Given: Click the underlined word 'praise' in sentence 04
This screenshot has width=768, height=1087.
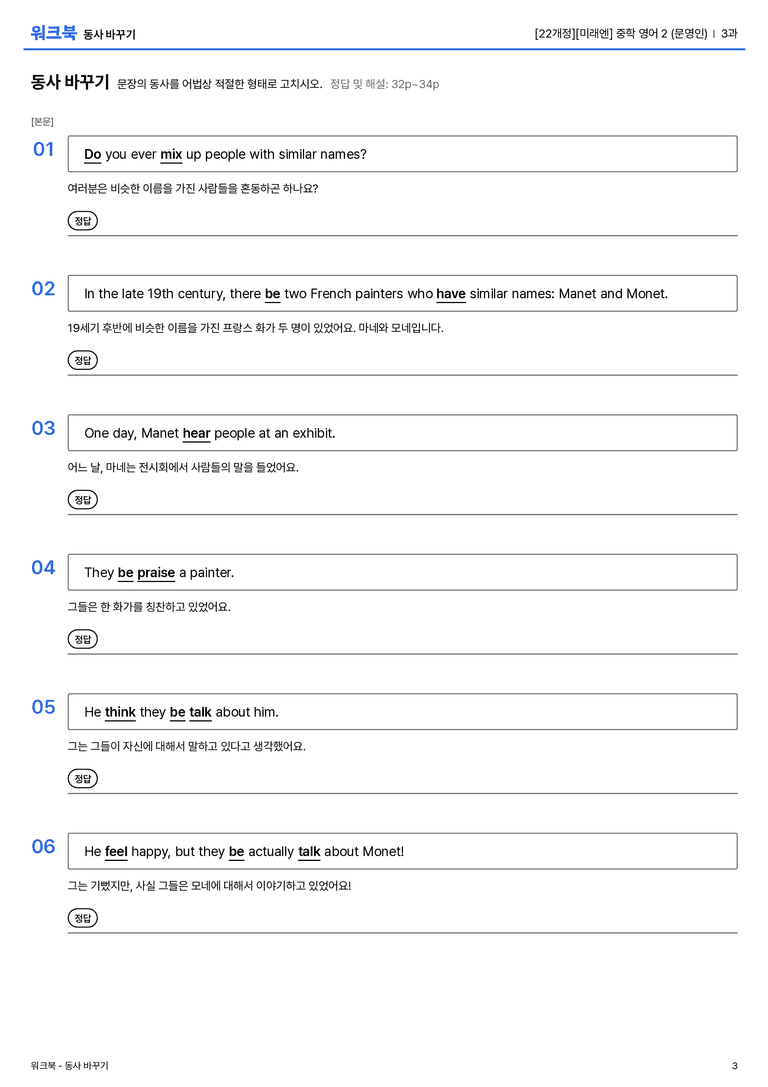Looking at the screenshot, I should pos(156,573).
